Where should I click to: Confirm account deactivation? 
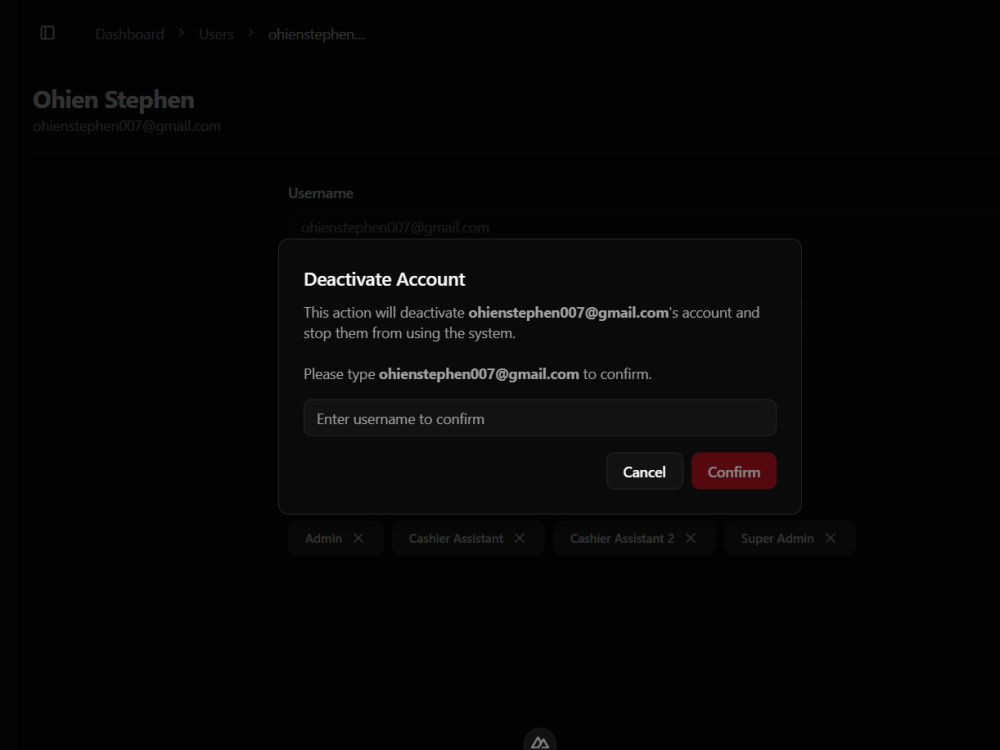click(x=733, y=472)
